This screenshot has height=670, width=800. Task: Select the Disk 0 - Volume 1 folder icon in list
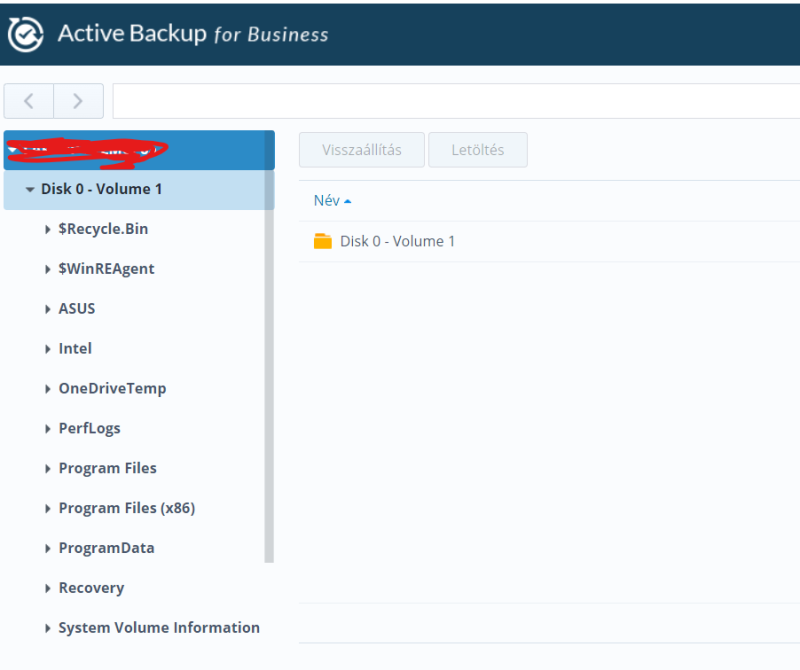pos(322,241)
